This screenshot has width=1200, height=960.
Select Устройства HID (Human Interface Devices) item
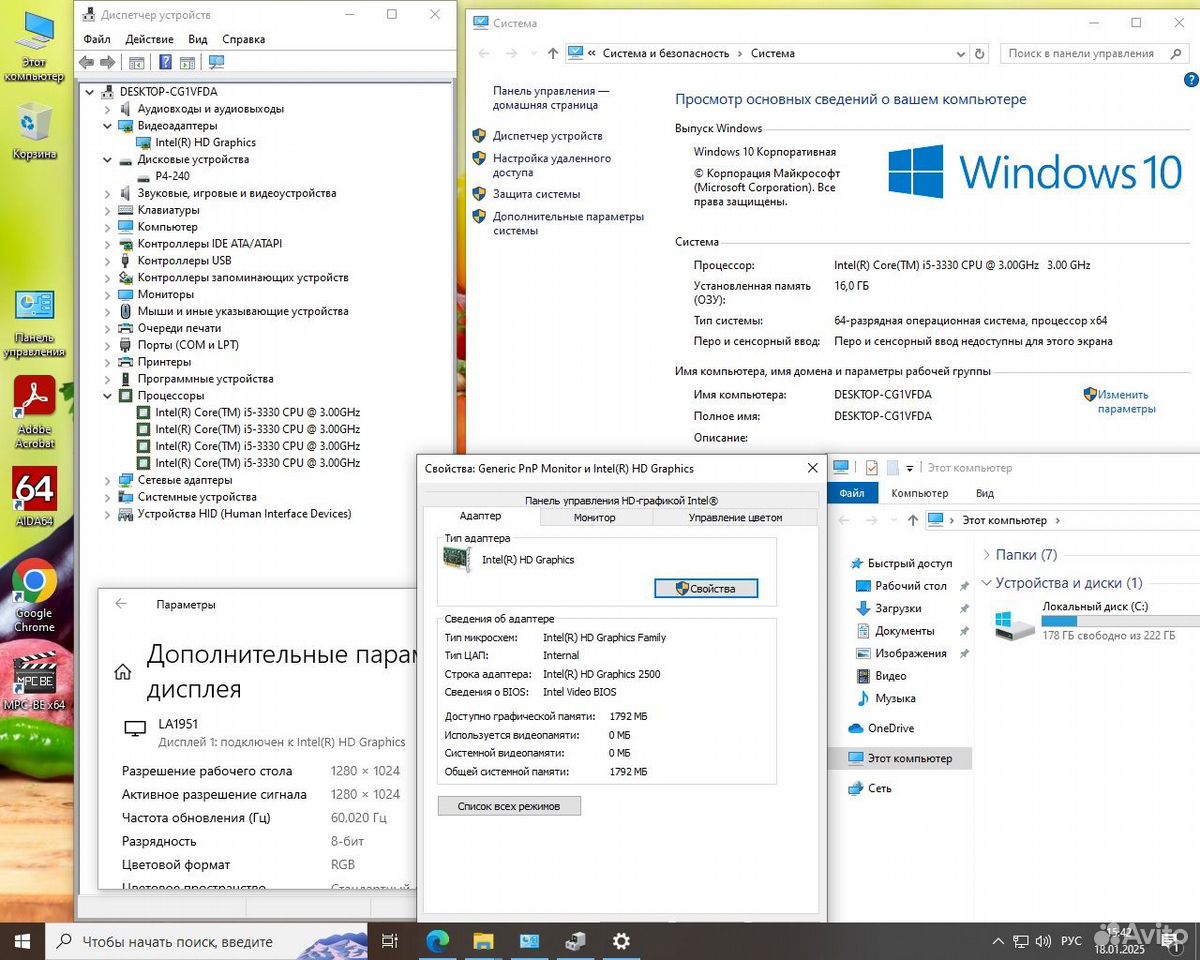[245, 514]
